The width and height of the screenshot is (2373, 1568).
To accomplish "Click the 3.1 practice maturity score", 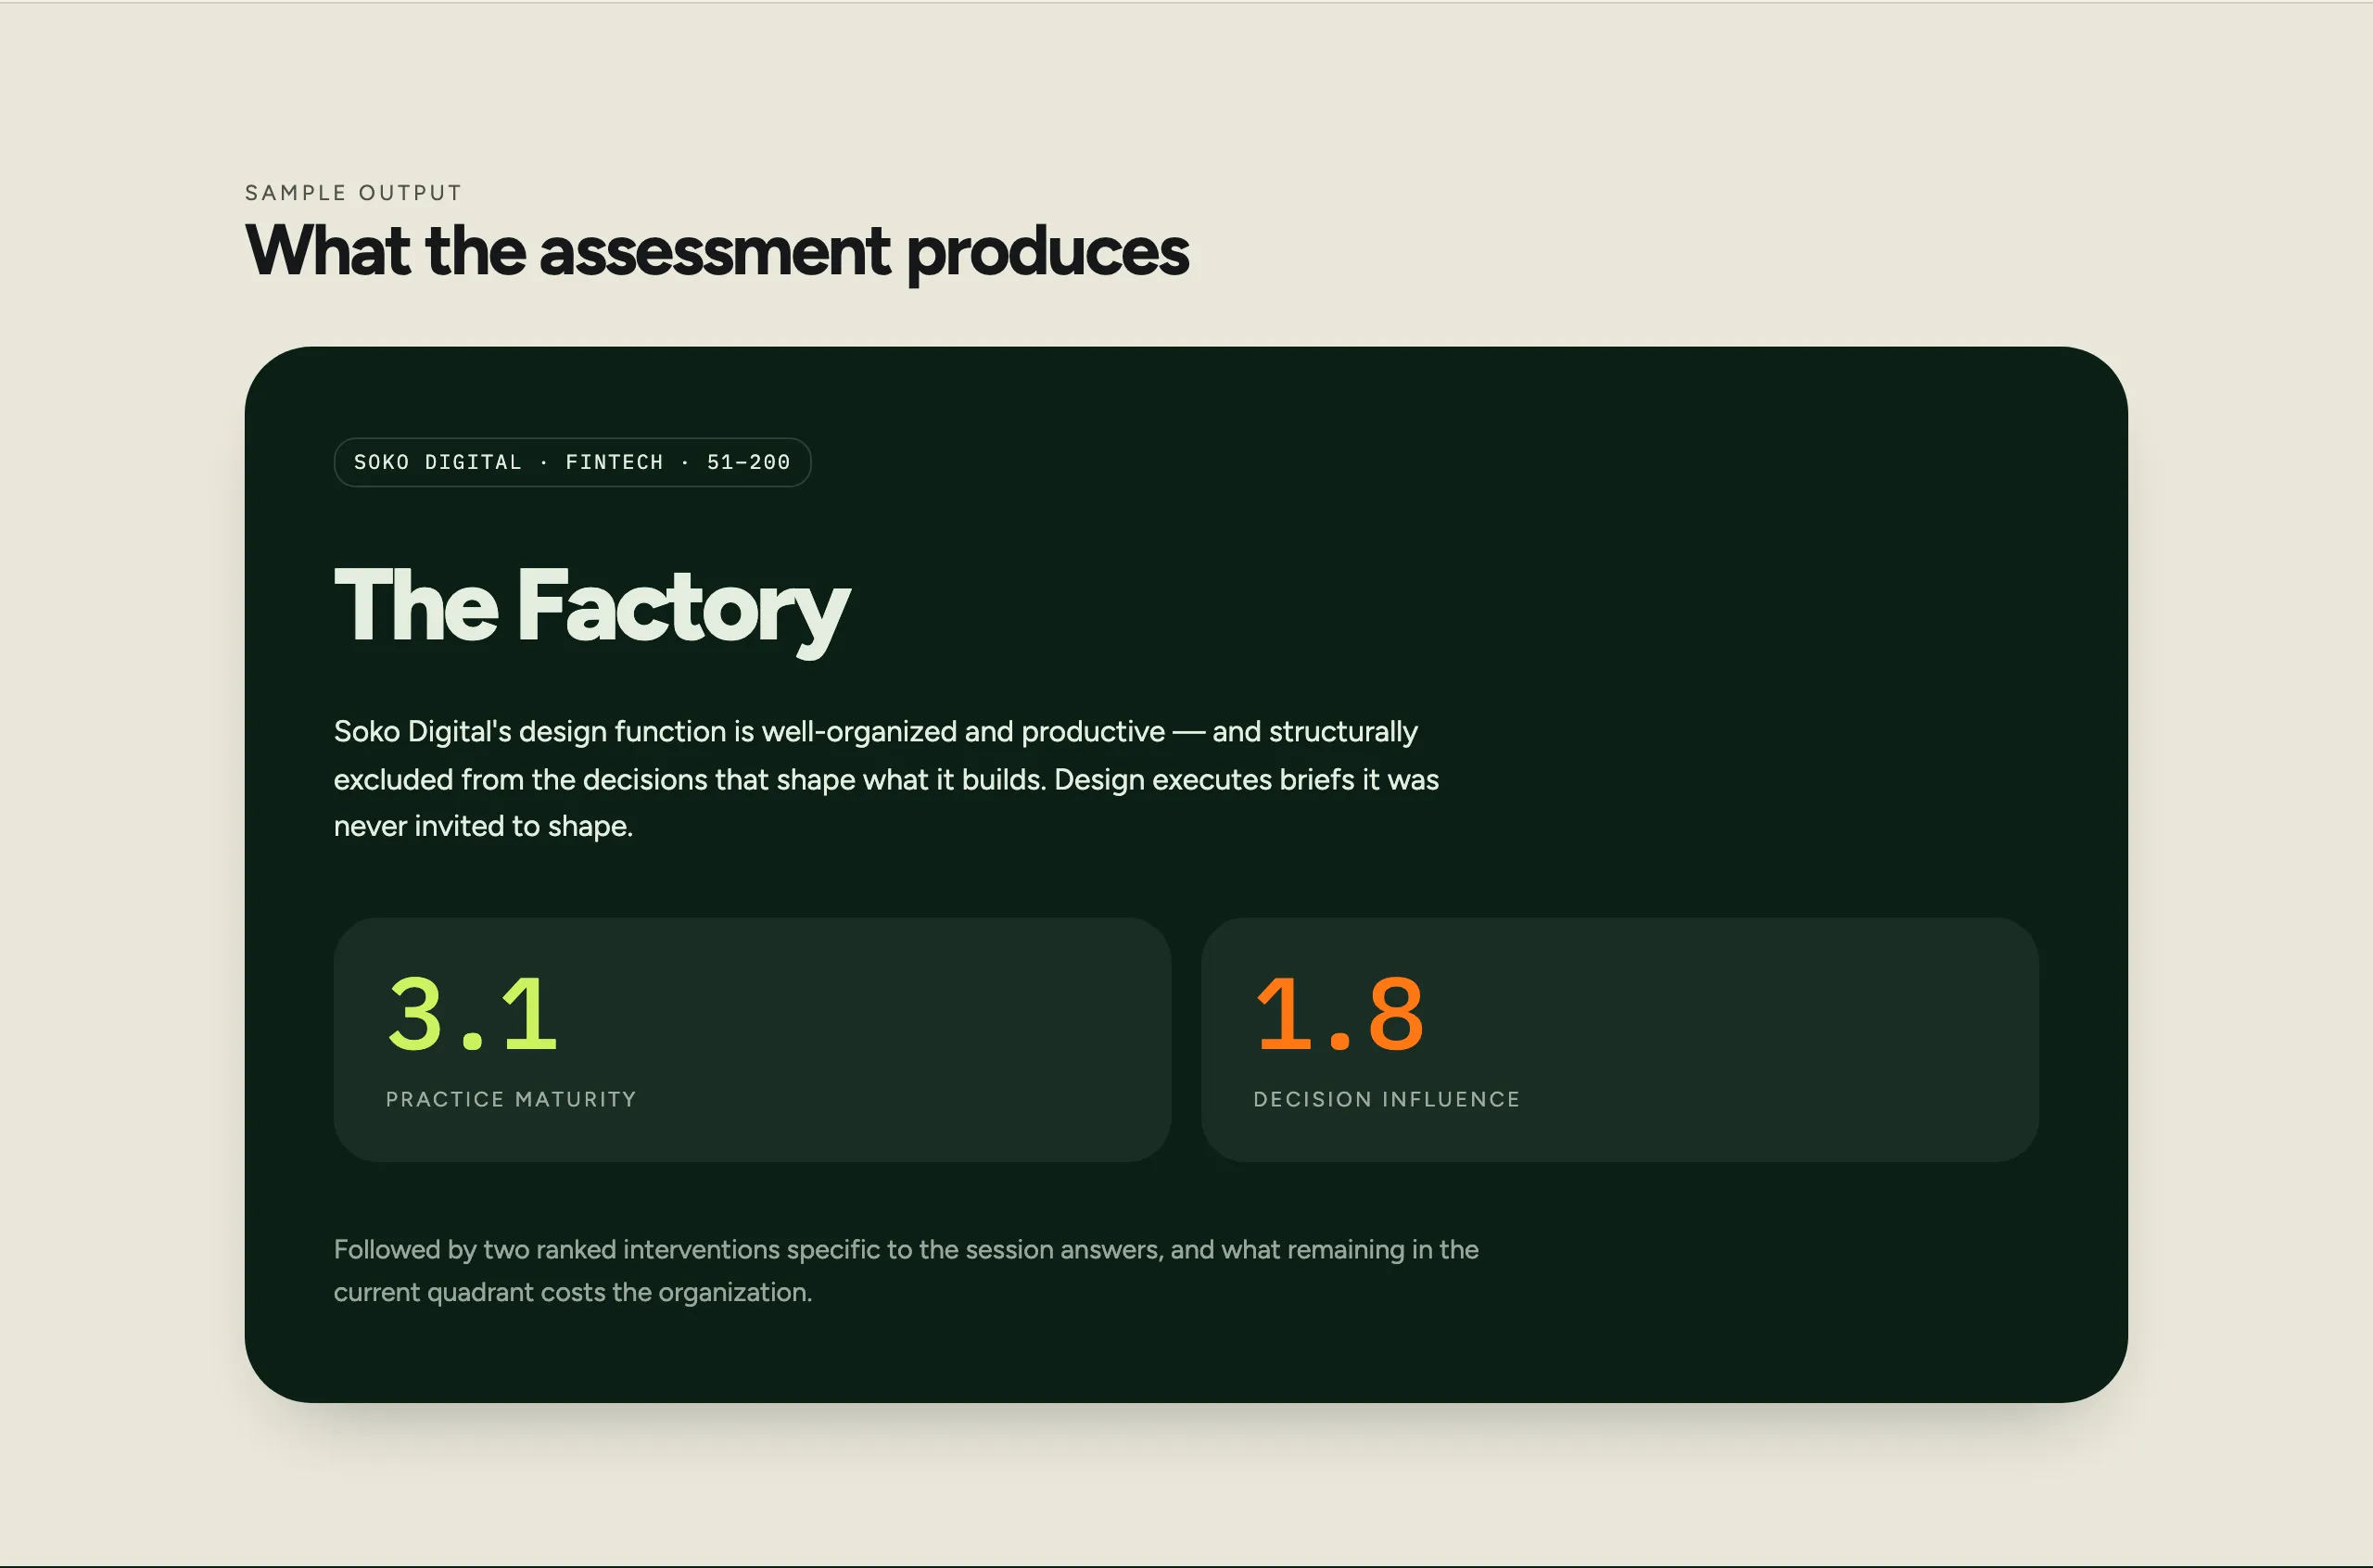I will [472, 1015].
